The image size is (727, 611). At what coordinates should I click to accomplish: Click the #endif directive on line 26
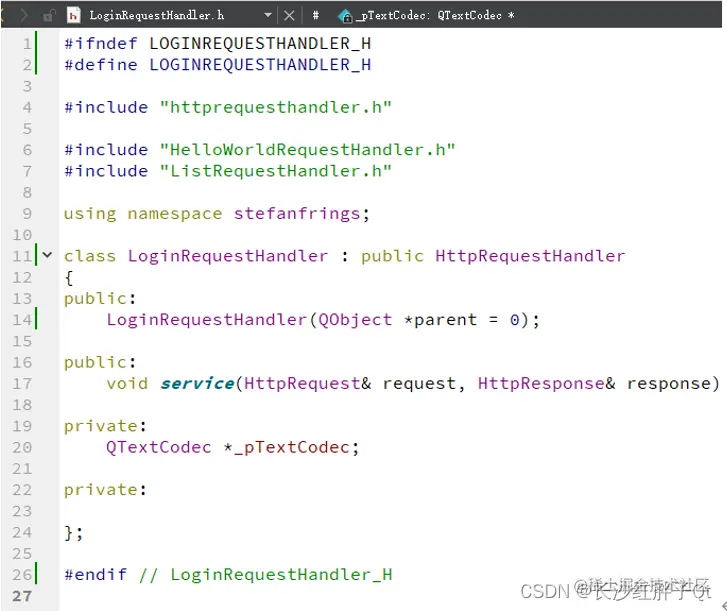tap(95, 575)
